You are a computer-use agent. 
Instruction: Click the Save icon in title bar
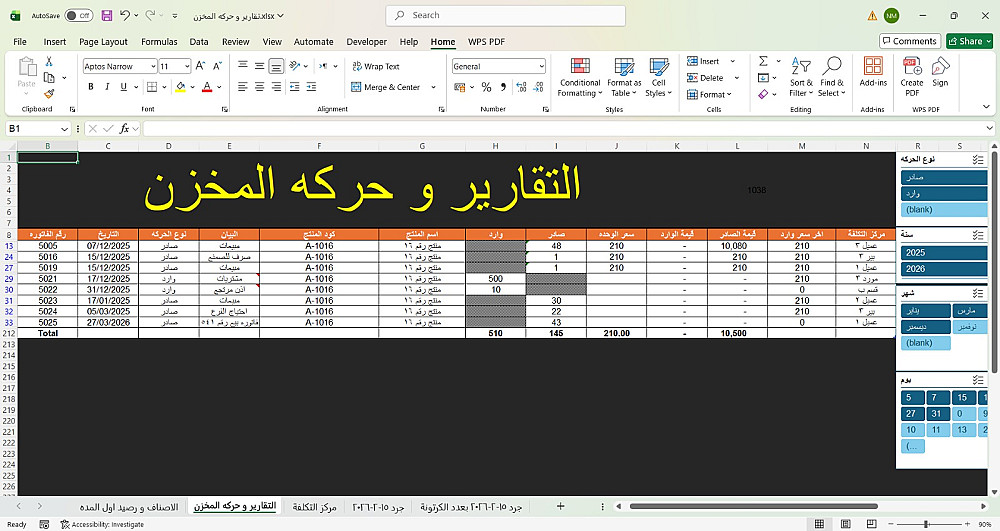point(107,15)
